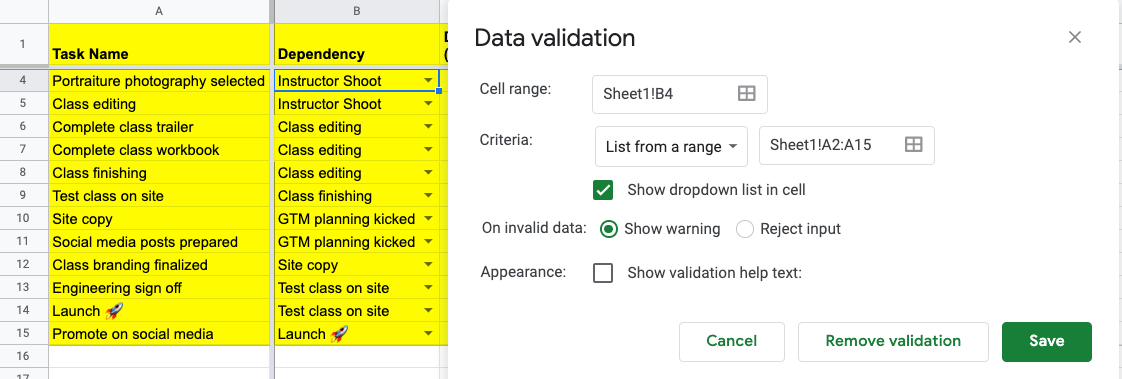Select the Dependency header cell

pos(356,44)
